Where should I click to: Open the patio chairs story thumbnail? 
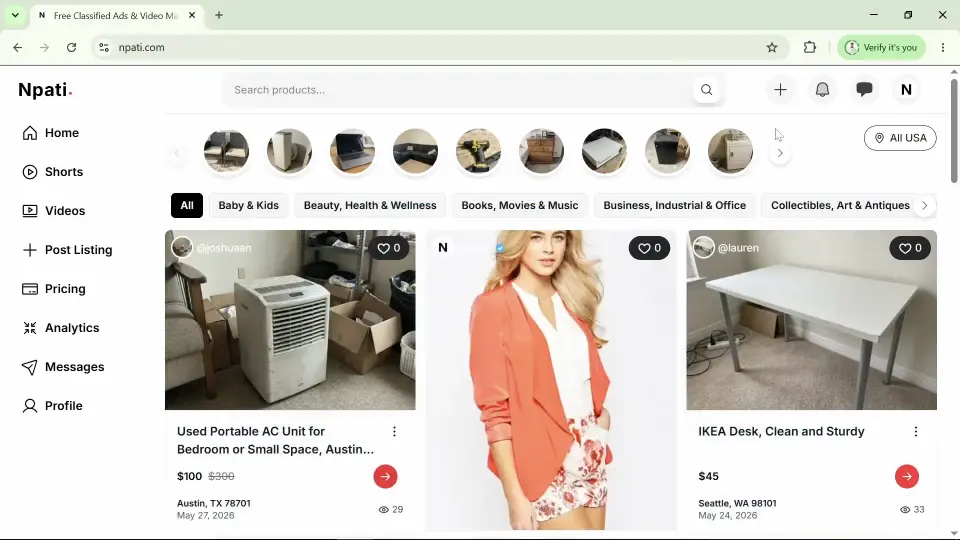coord(227,151)
